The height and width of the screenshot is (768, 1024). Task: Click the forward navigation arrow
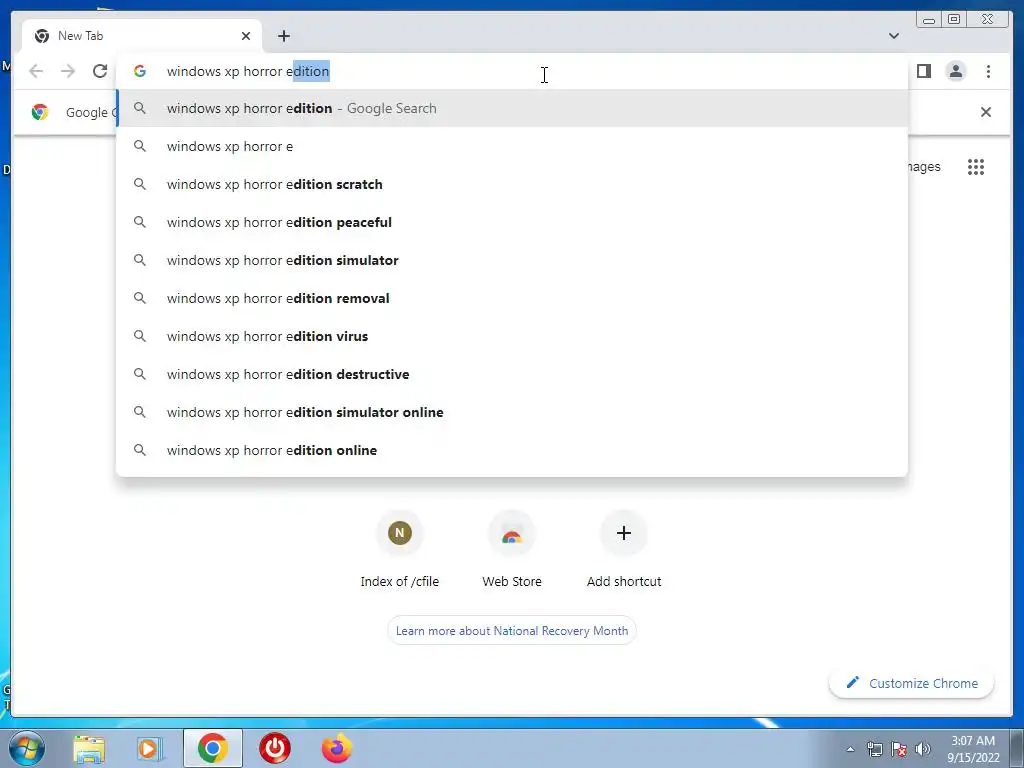(68, 71)
